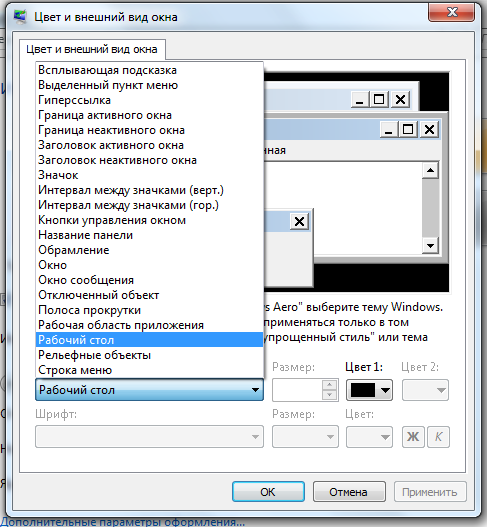This screenshot has height=527, width=487.
Task: Click the Отмена button
Action: pyautogui.click(x=349, y=492)
